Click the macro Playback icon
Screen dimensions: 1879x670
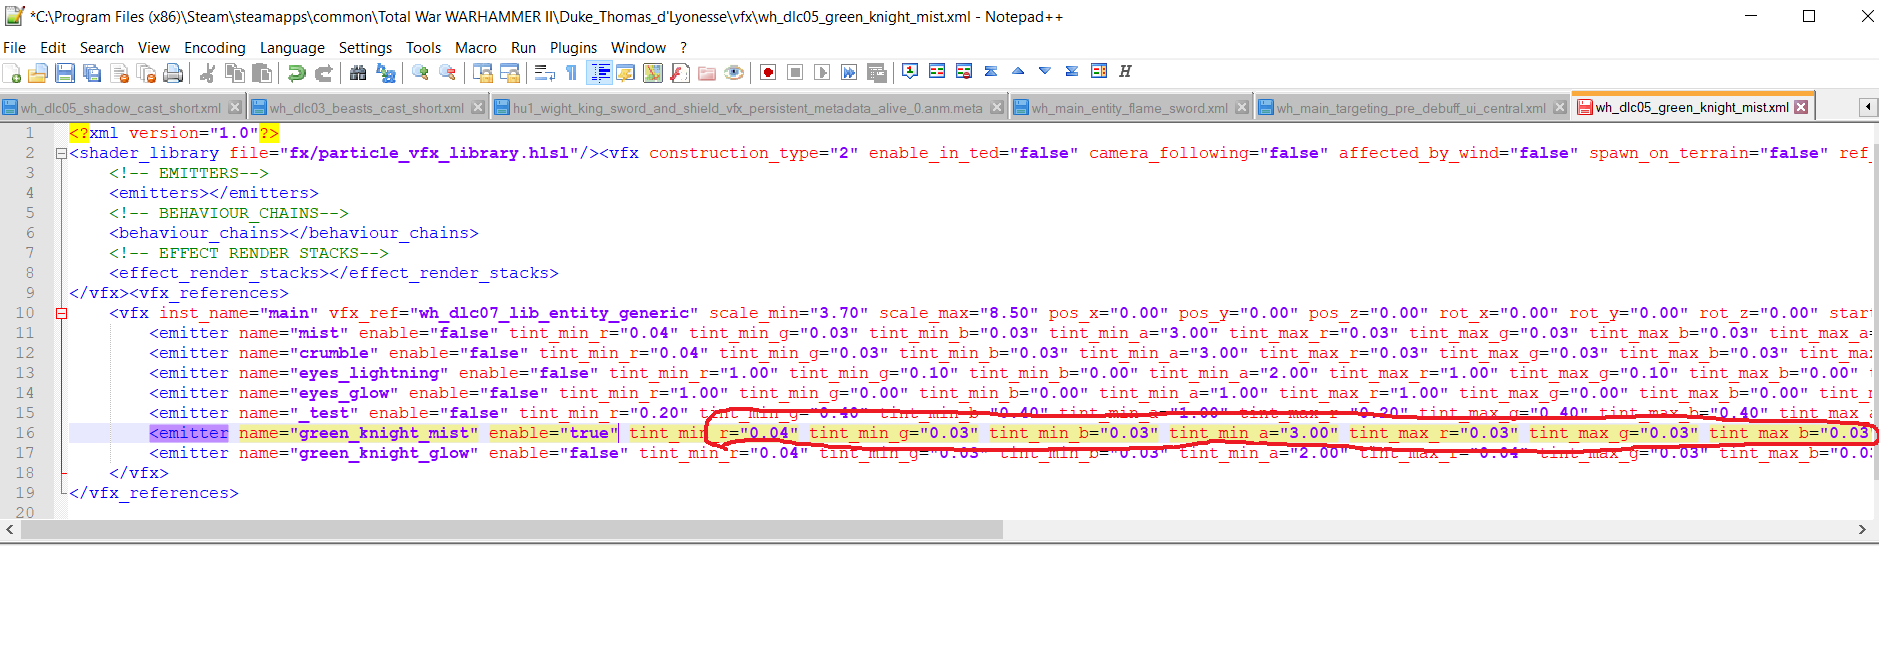(x=822, y=72)
